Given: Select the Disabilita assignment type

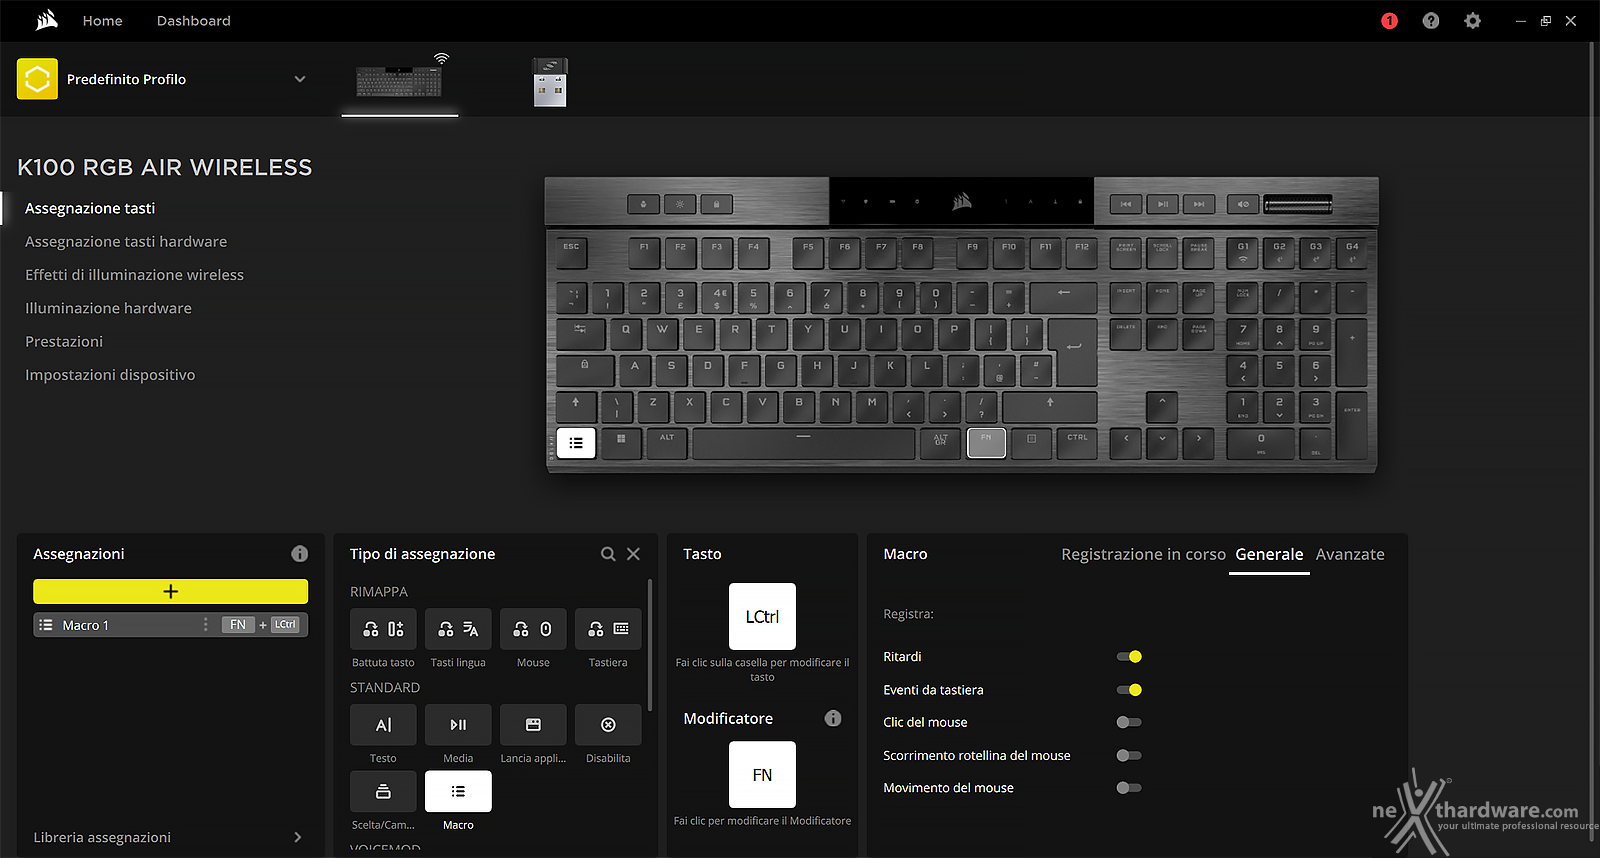Looking at the screenshot, I should pyautogui.click(x=608, y=725).
